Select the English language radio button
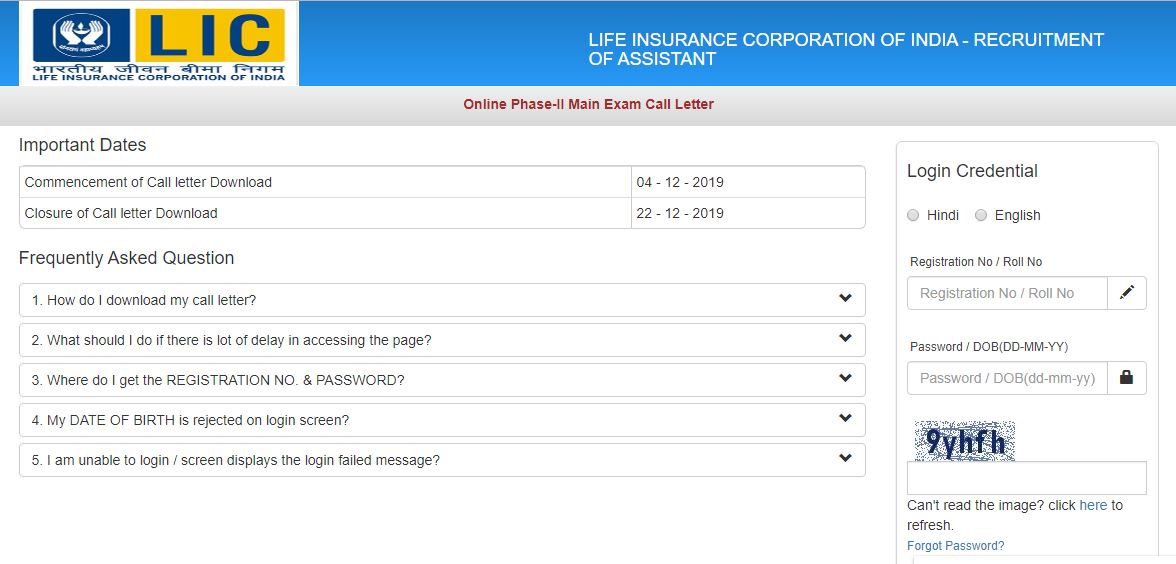 981,215
